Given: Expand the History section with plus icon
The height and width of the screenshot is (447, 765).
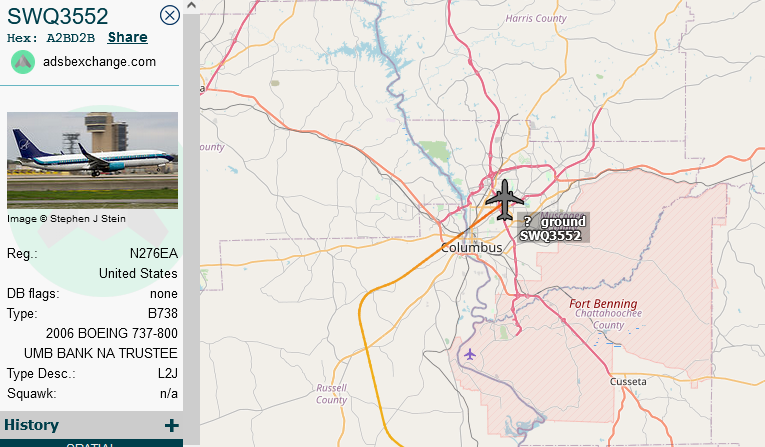Looking at the screenshot, I should [171, 426].
